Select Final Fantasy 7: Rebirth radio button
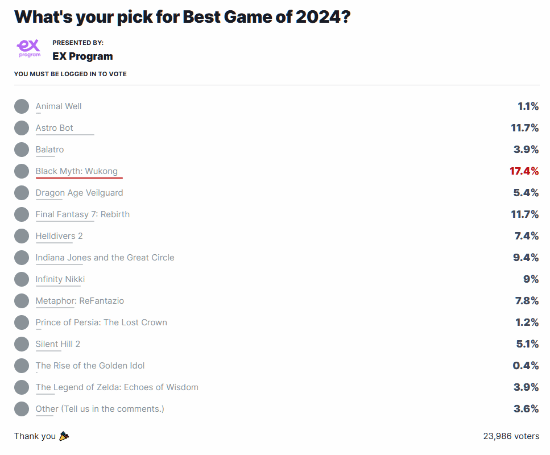Viewport: 550px width, 455px height. coord(21,214)
